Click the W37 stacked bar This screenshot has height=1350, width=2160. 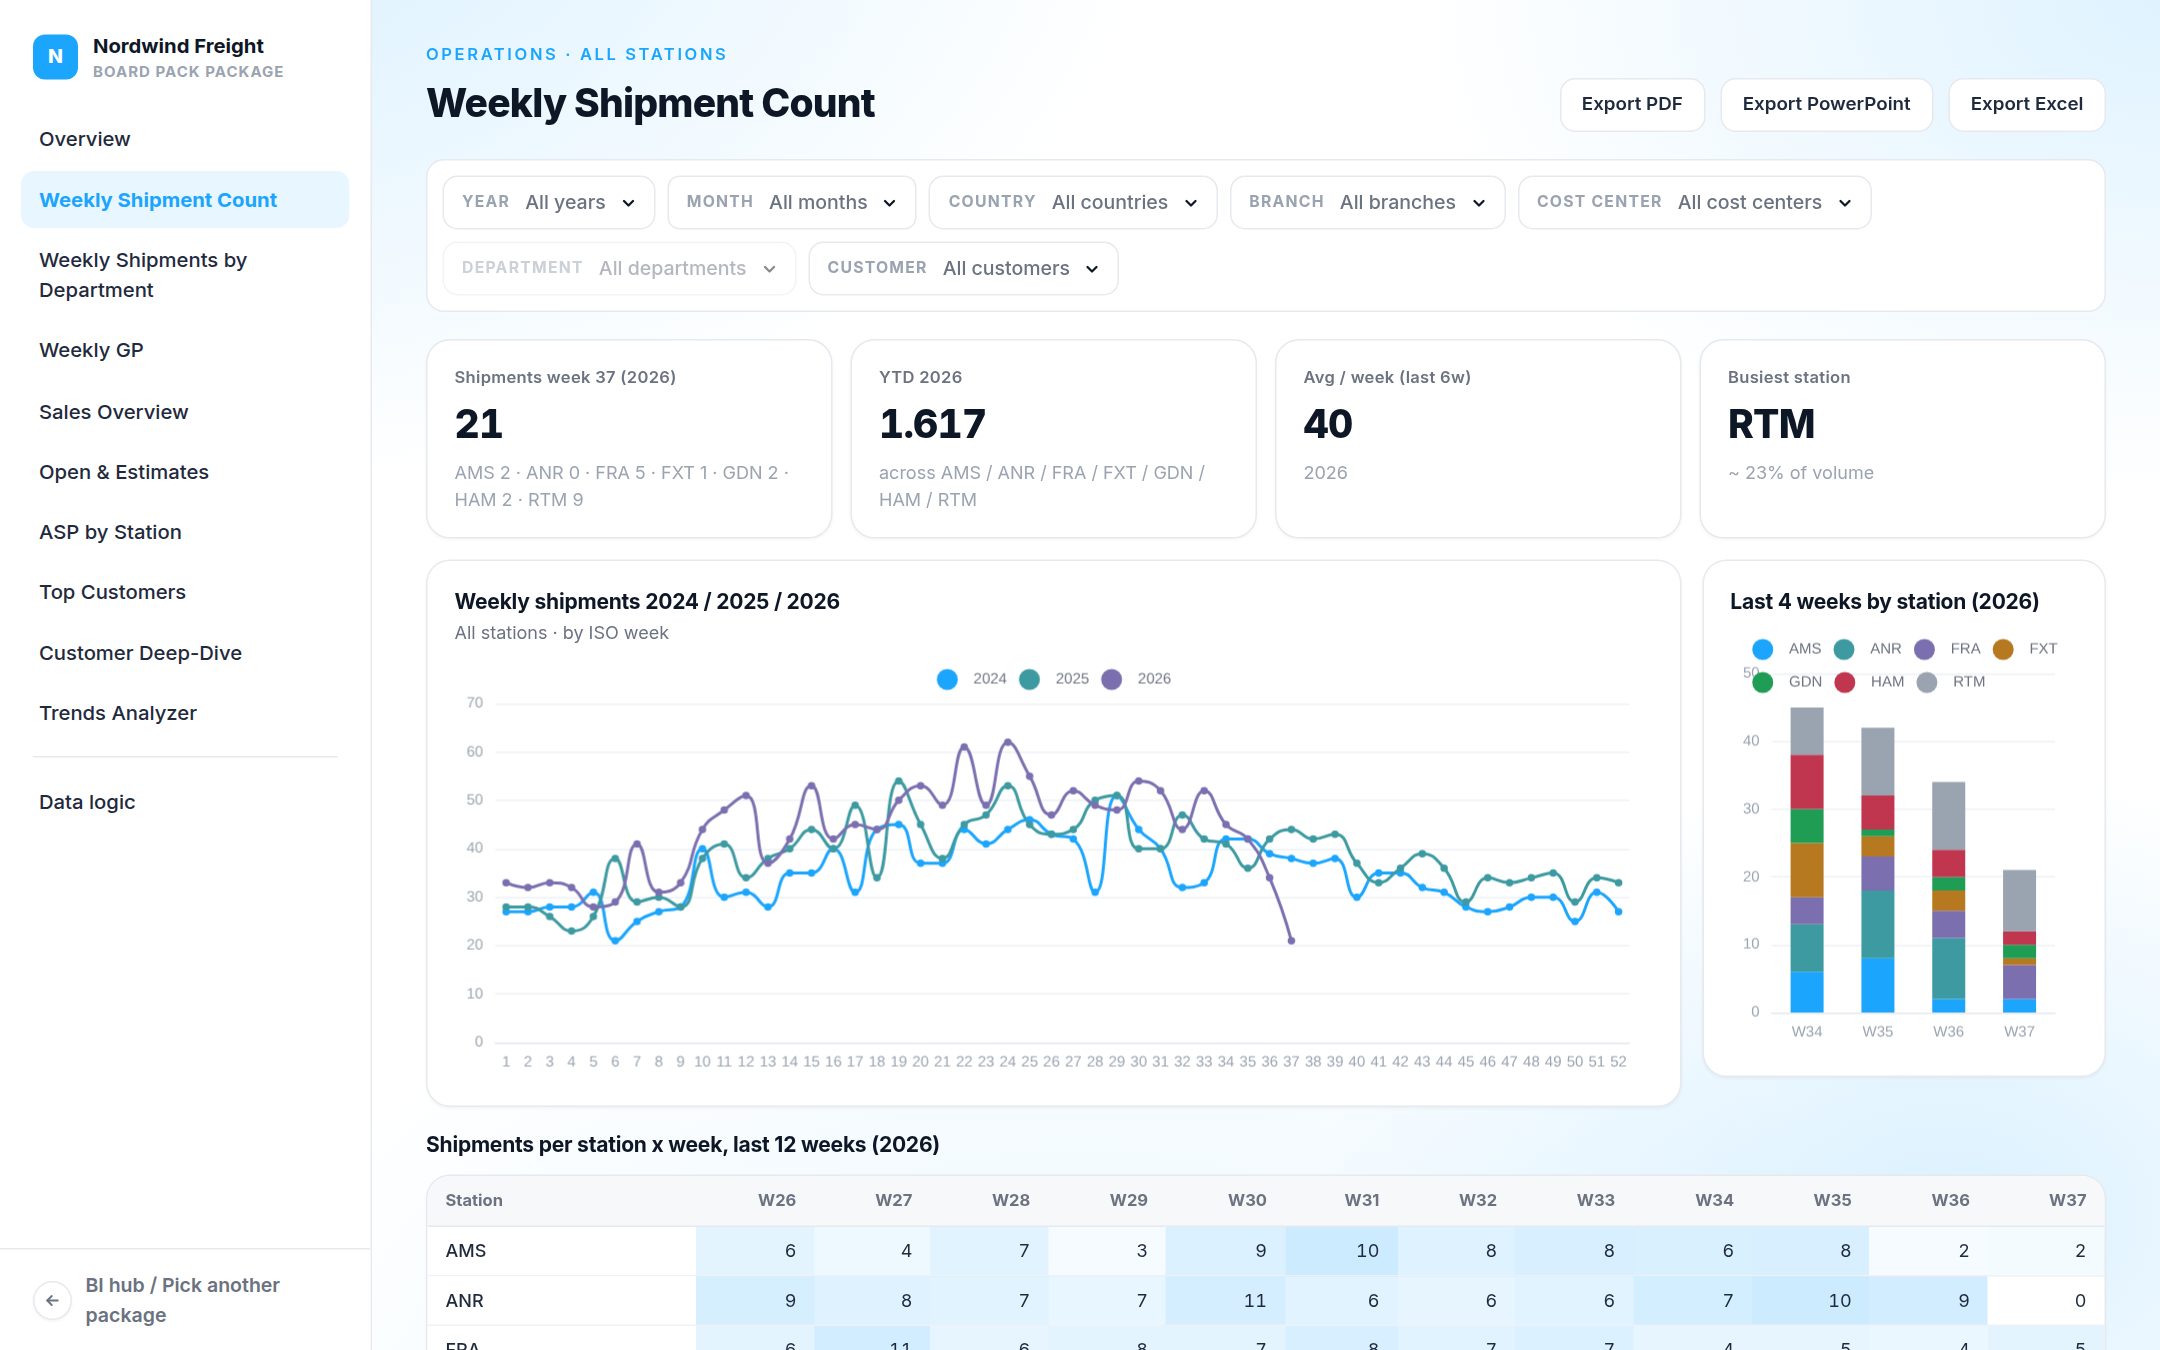[2019, 941]
